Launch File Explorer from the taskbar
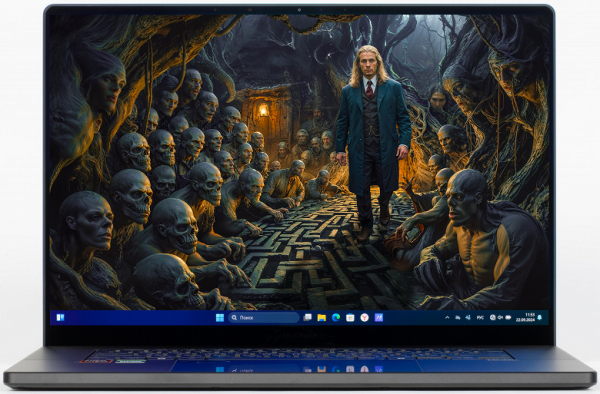Screen dimensions: 600x394 [x=321, y=317]
